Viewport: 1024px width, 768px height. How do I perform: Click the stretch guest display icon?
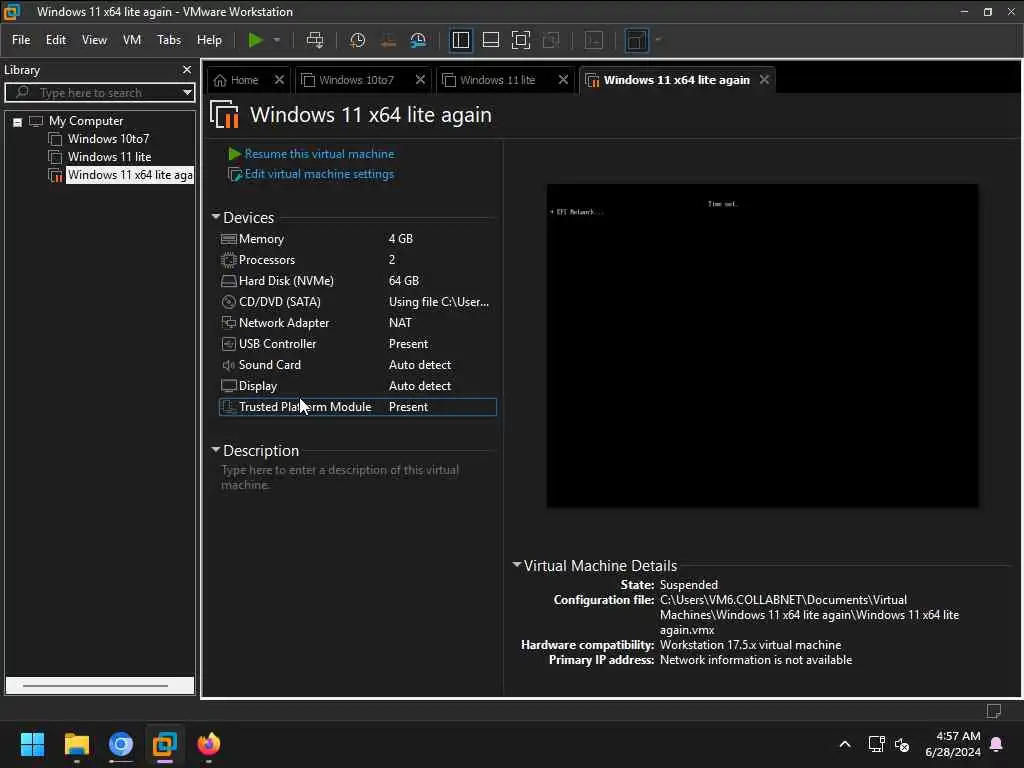point(636,40)
